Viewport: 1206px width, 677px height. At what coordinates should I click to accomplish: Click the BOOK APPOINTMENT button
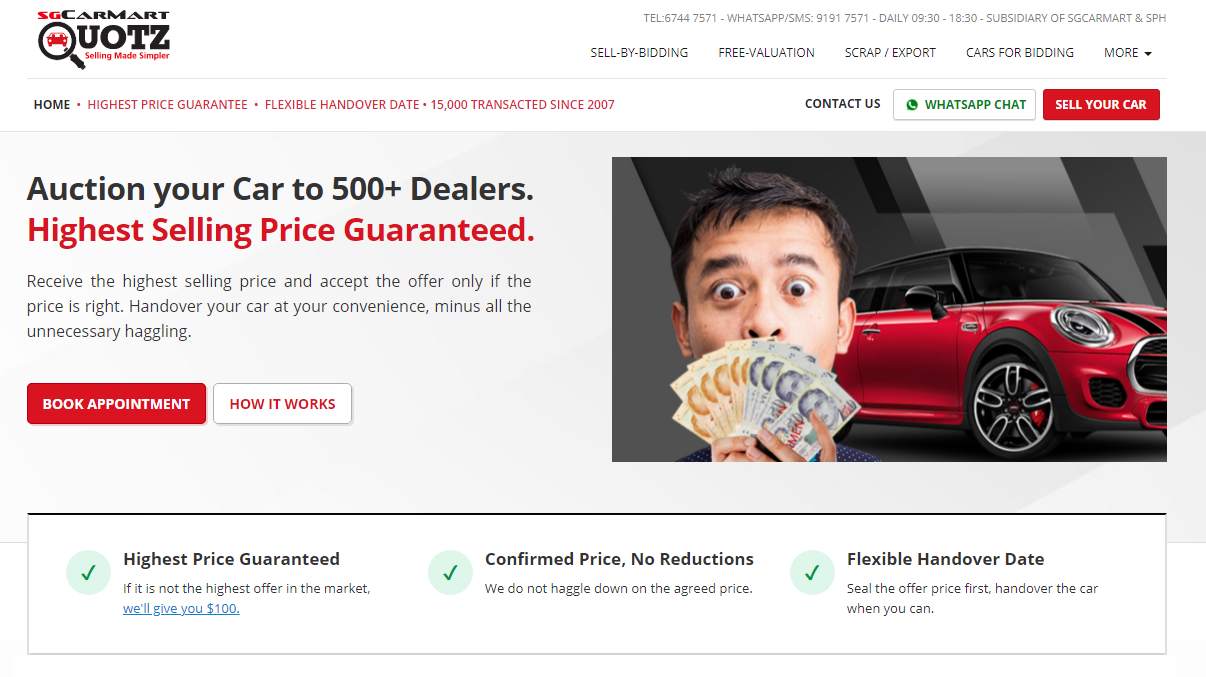[x=116, y=404]
